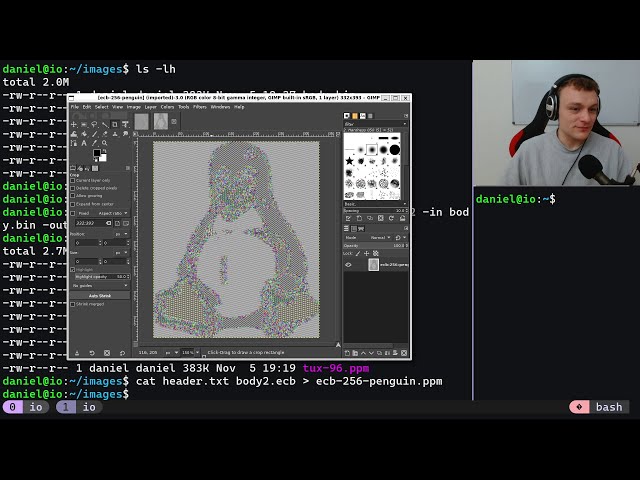640x480 pixels.
Task: Toggle lock position and size icon
Action: pyautogui.click(x=367, y=253)
